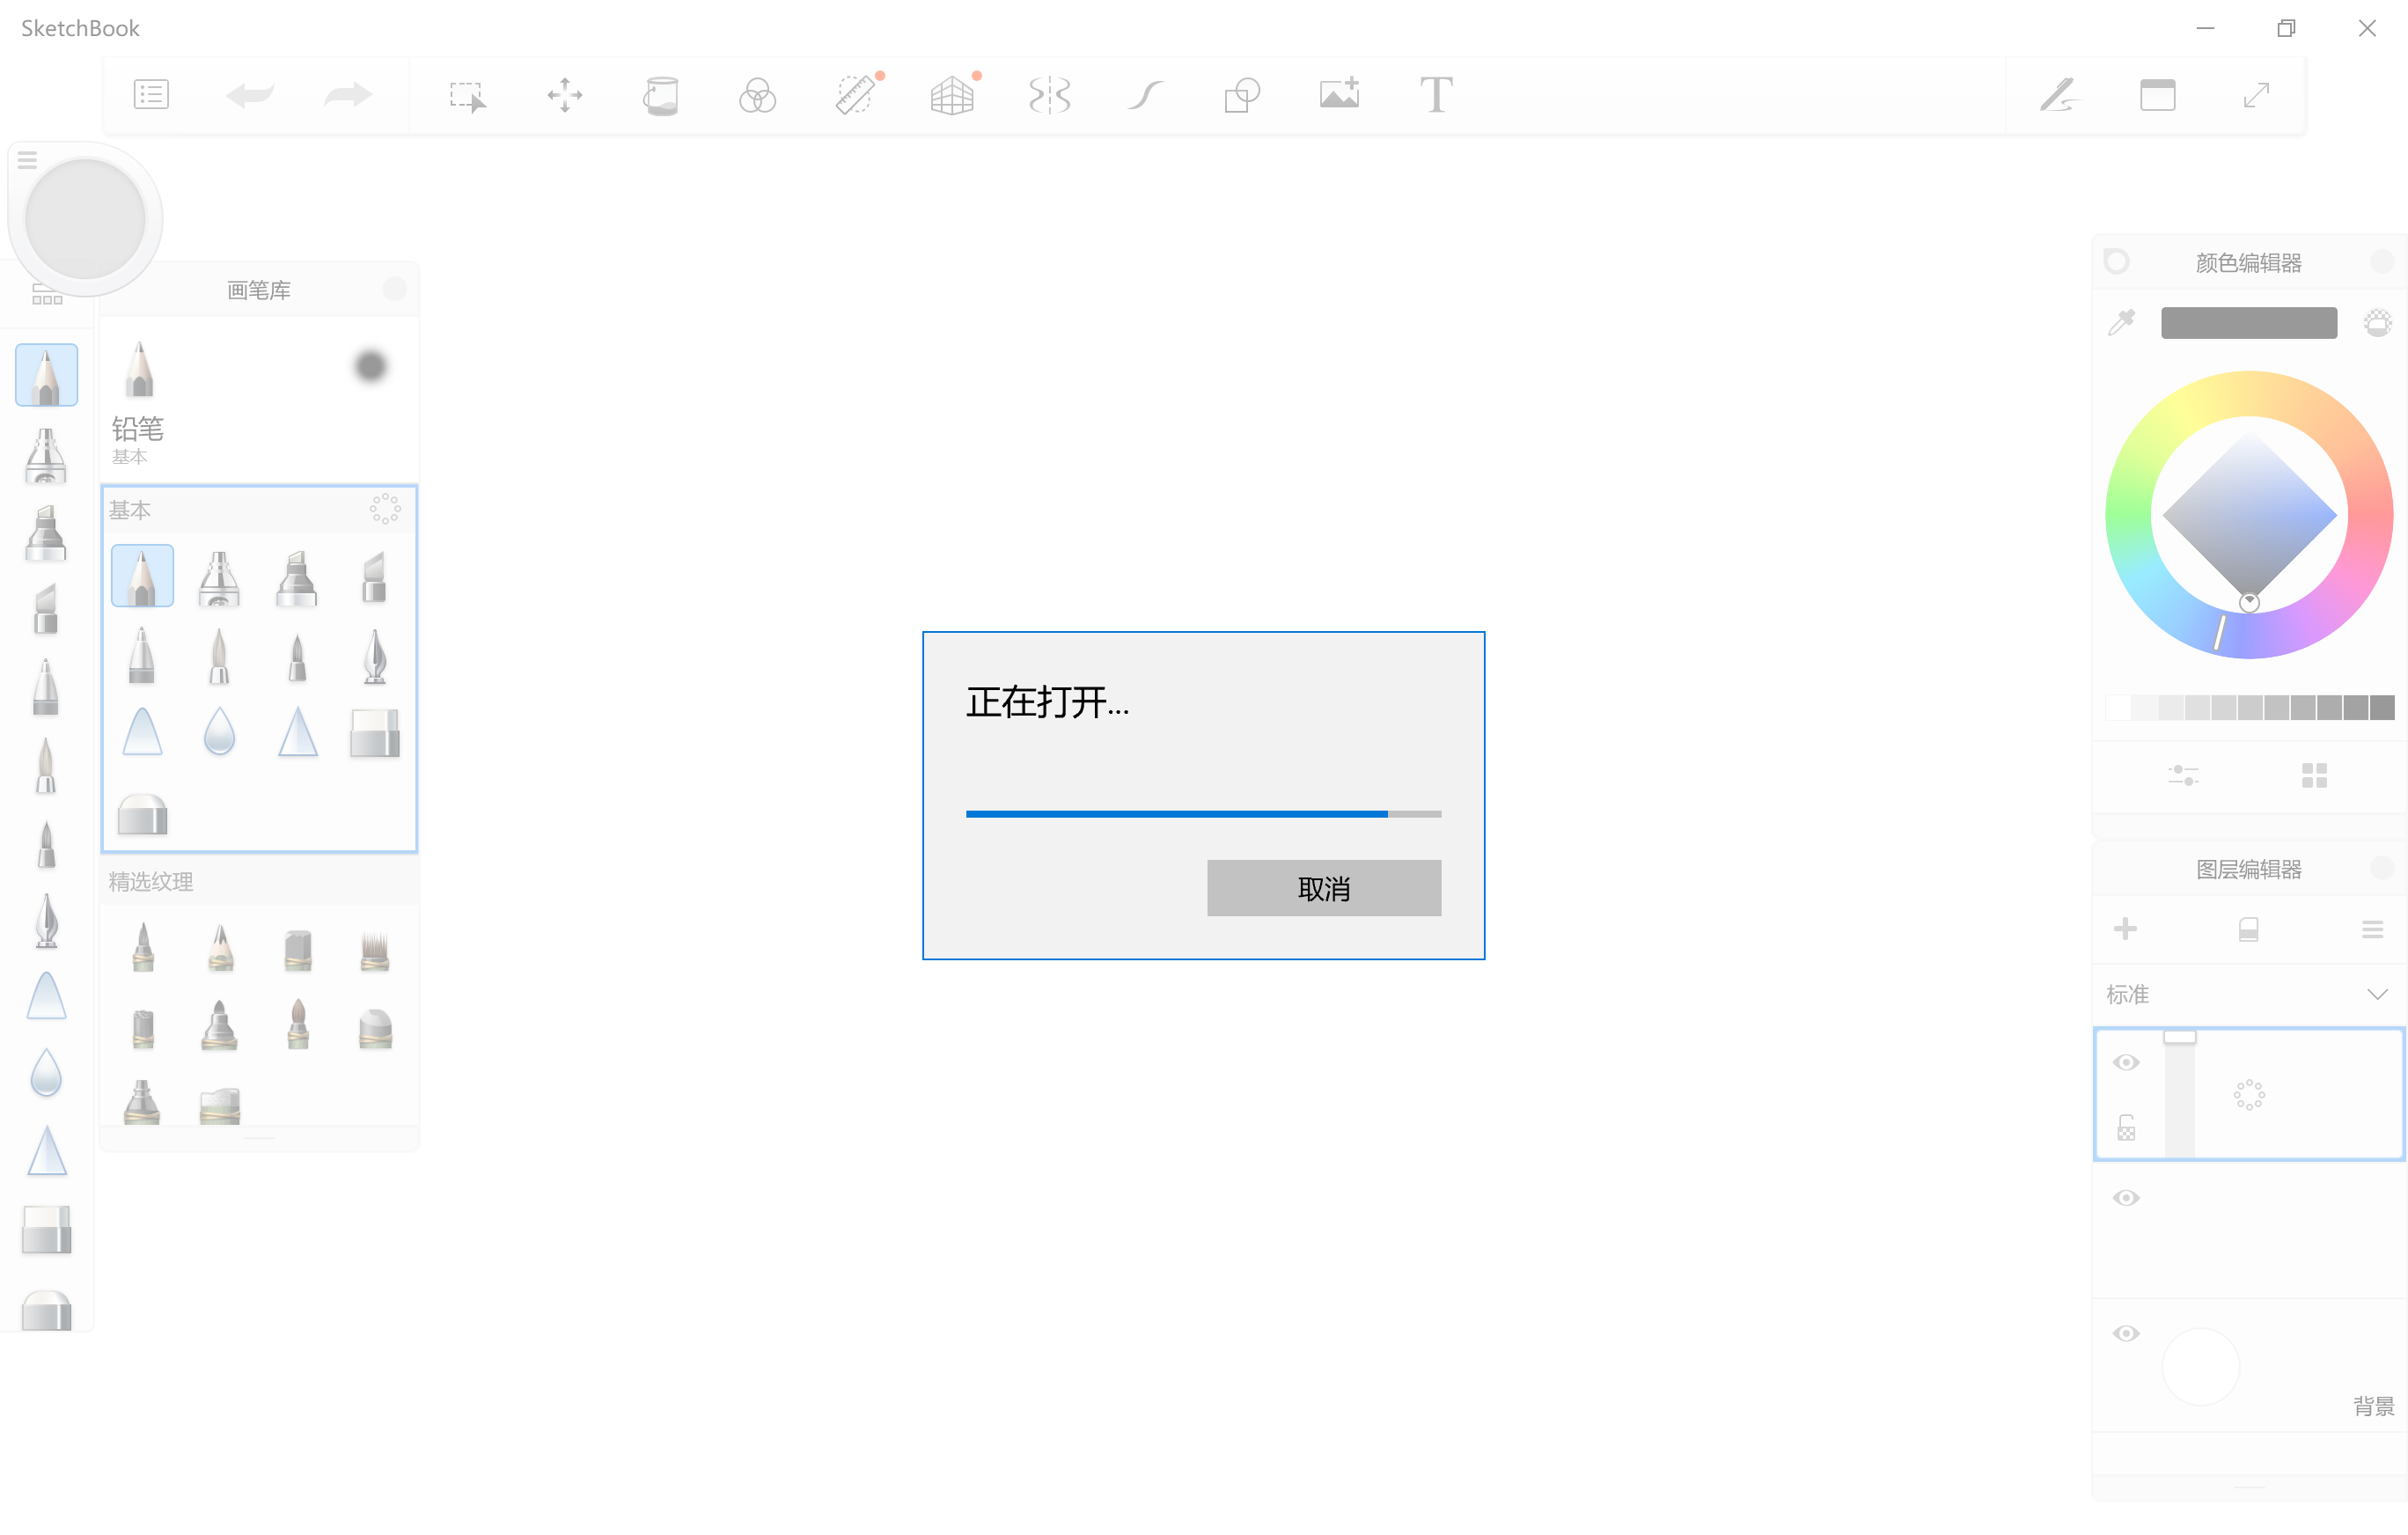Screen dimensions: 2408x1535
Task: Click the Add Image icon
Action: point(1339,95)
